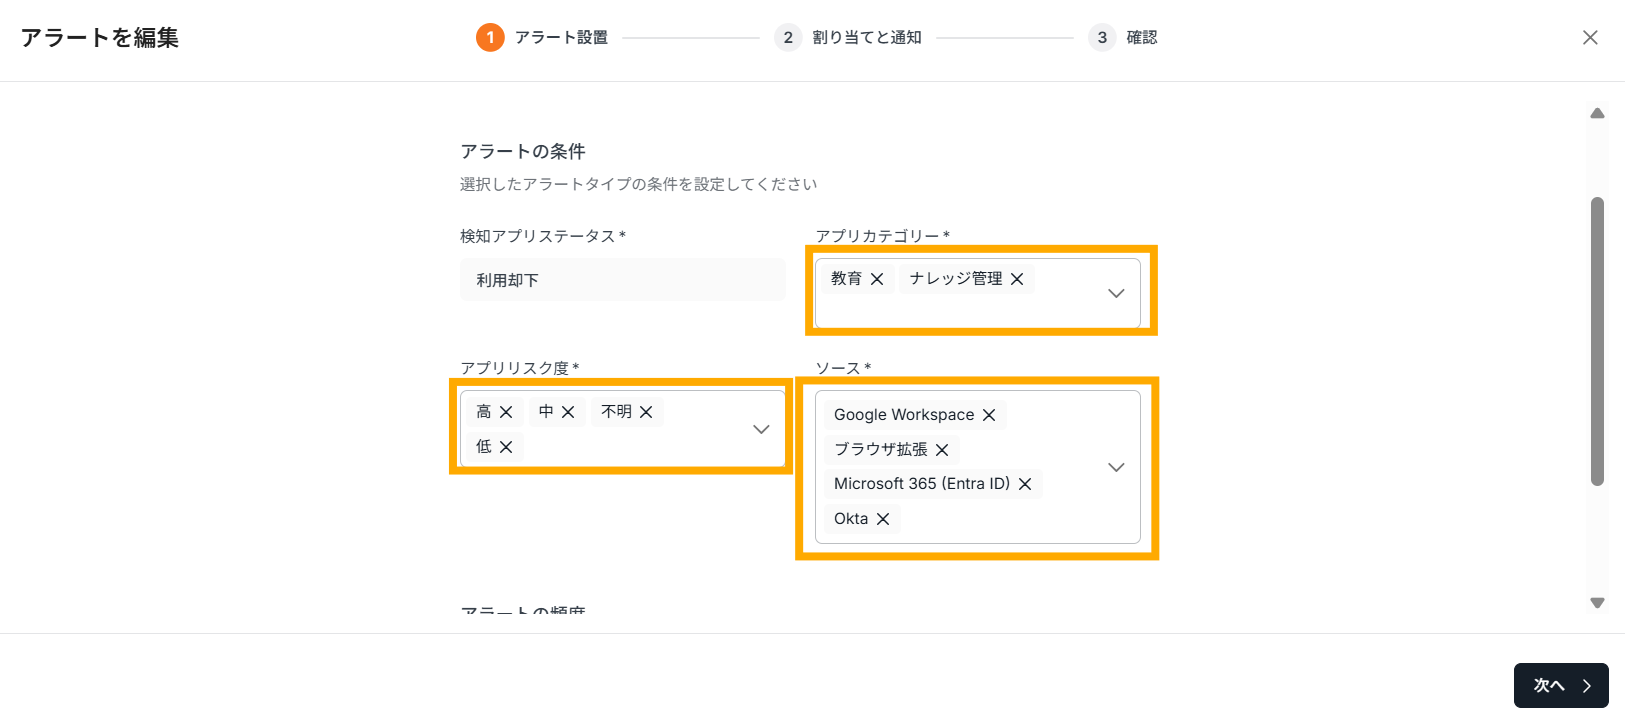The image size is (1625, 719).
Task: Remove the 中 risk level tag
Action: point(568,412)
